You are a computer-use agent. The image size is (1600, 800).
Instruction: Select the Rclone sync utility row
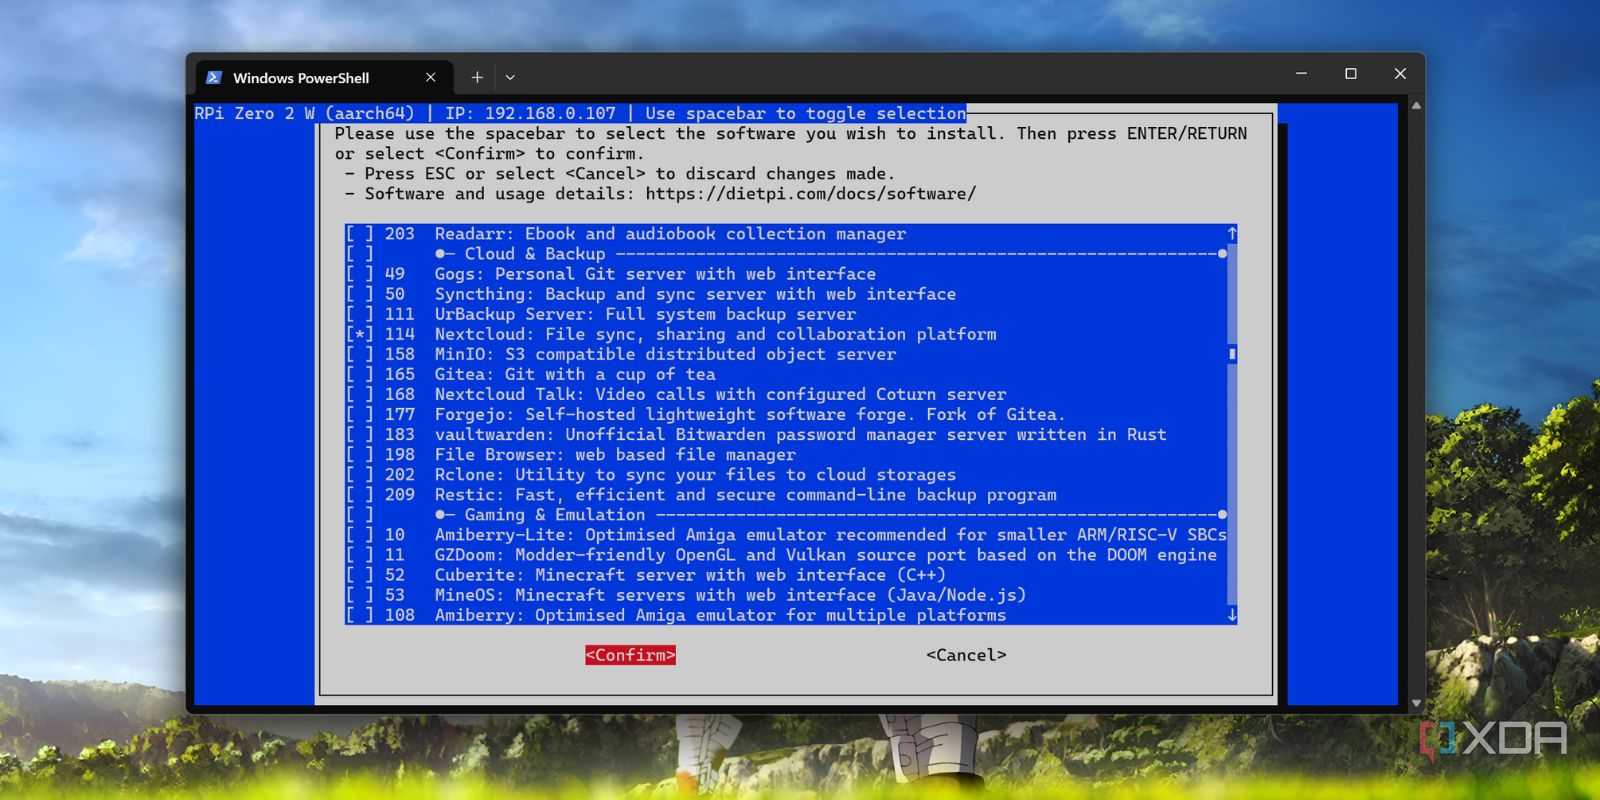click(x=786, y=475)
